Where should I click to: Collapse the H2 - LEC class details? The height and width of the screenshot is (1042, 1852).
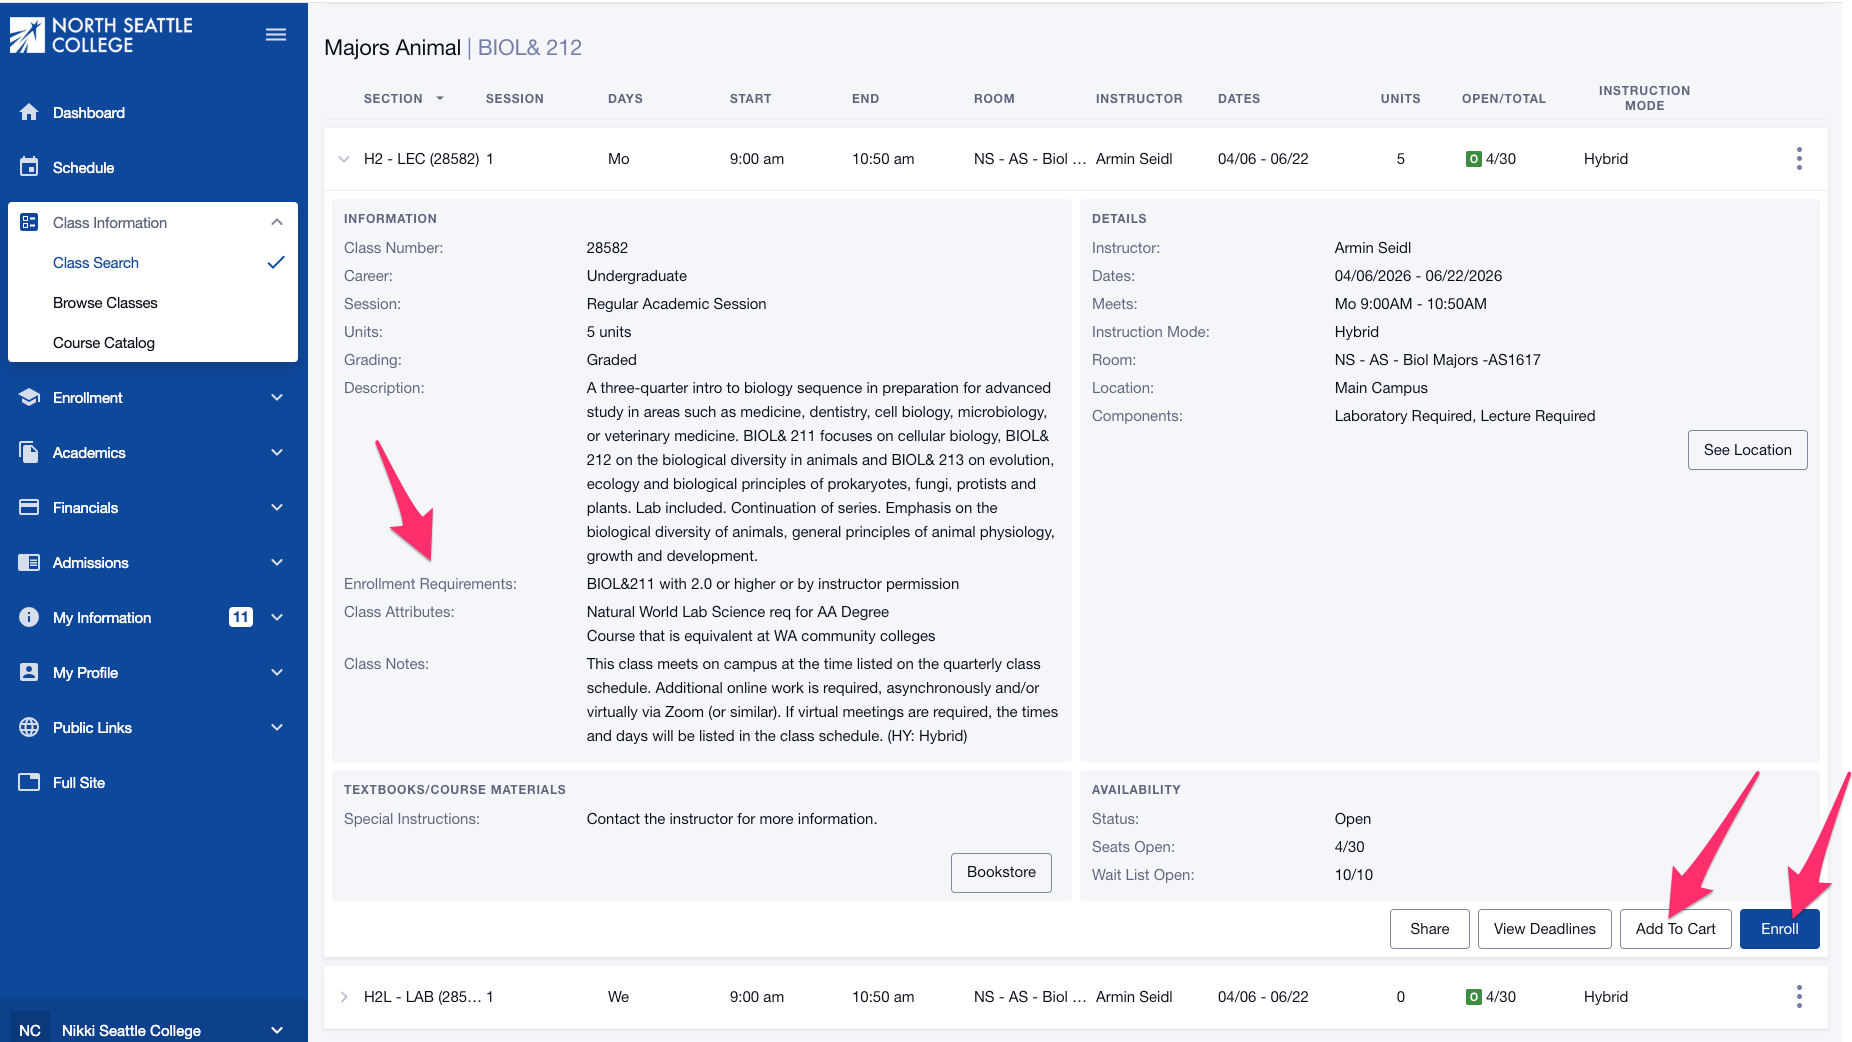pyautogui.click(x=344, y=158)
